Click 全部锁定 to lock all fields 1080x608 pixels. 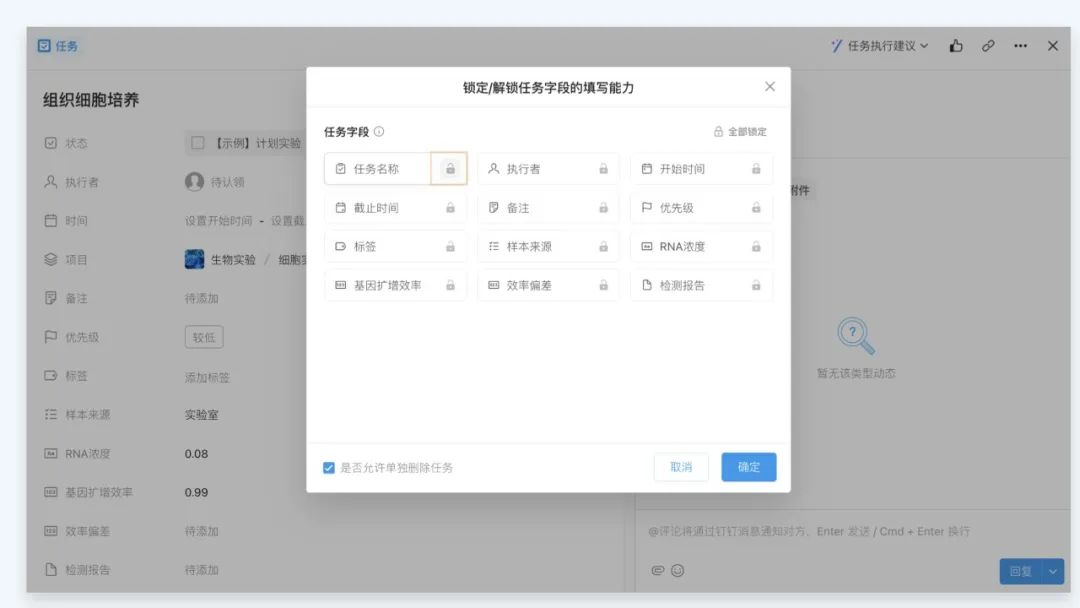tap(740, 132)
